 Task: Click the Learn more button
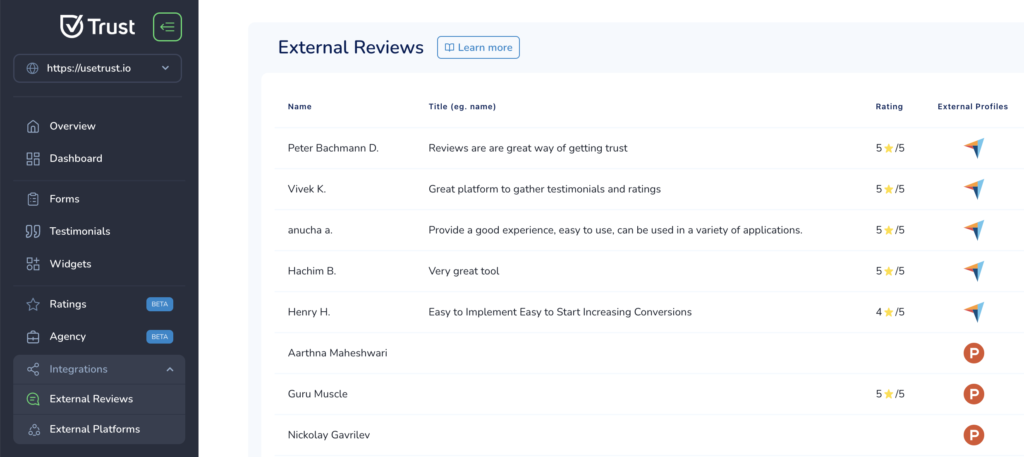[x=478, y=48]
